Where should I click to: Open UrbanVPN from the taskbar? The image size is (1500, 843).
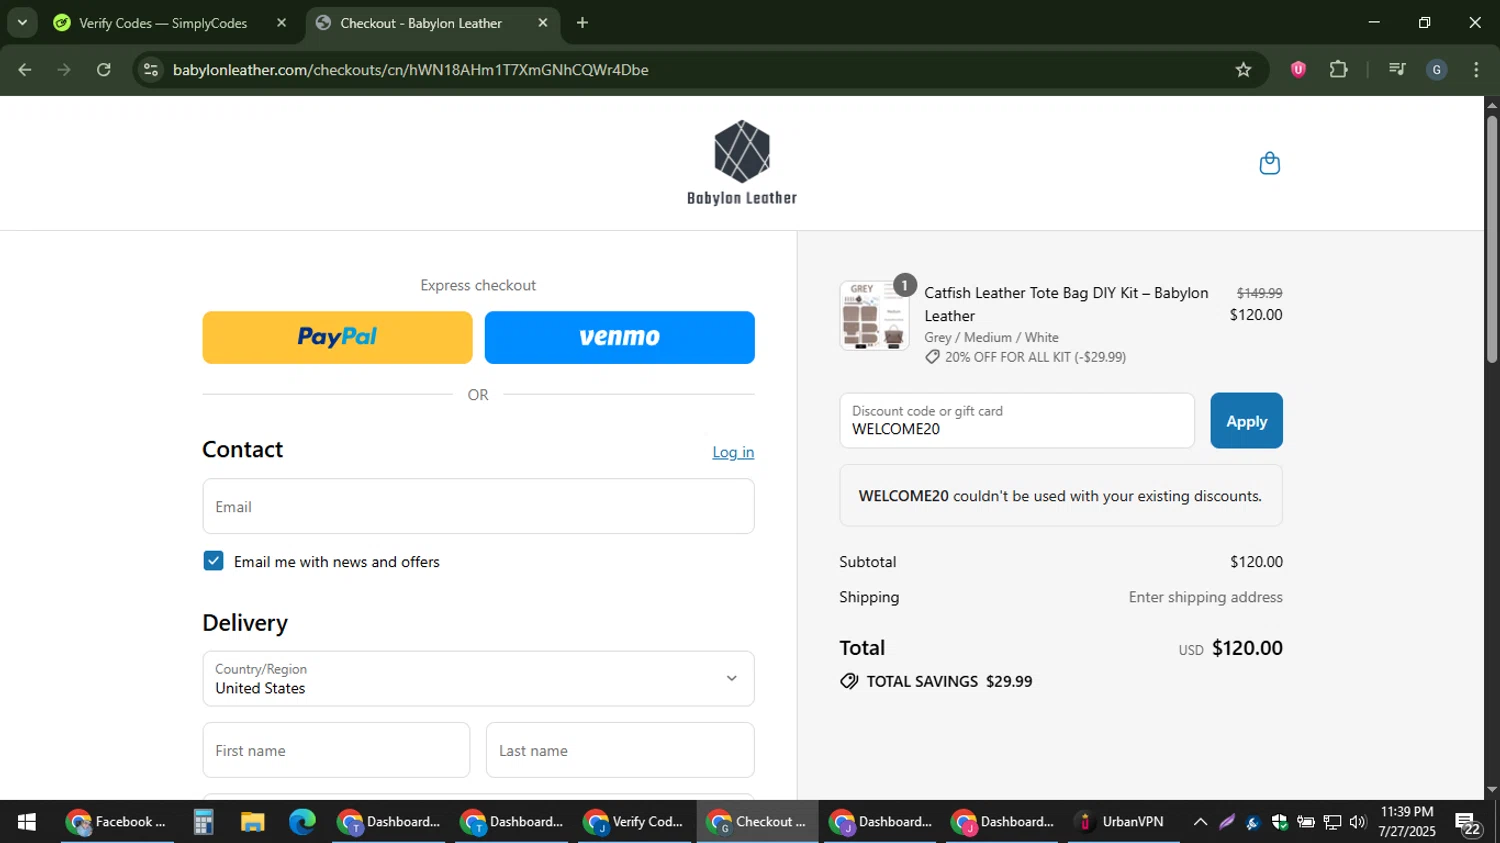tap(1123, 822)
